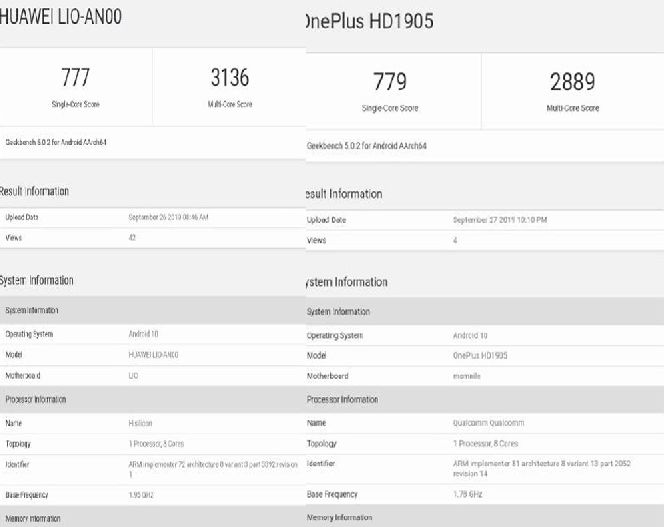Select the 777 single-core score
This screenshot has height=527, width=664.
[75, 78]
